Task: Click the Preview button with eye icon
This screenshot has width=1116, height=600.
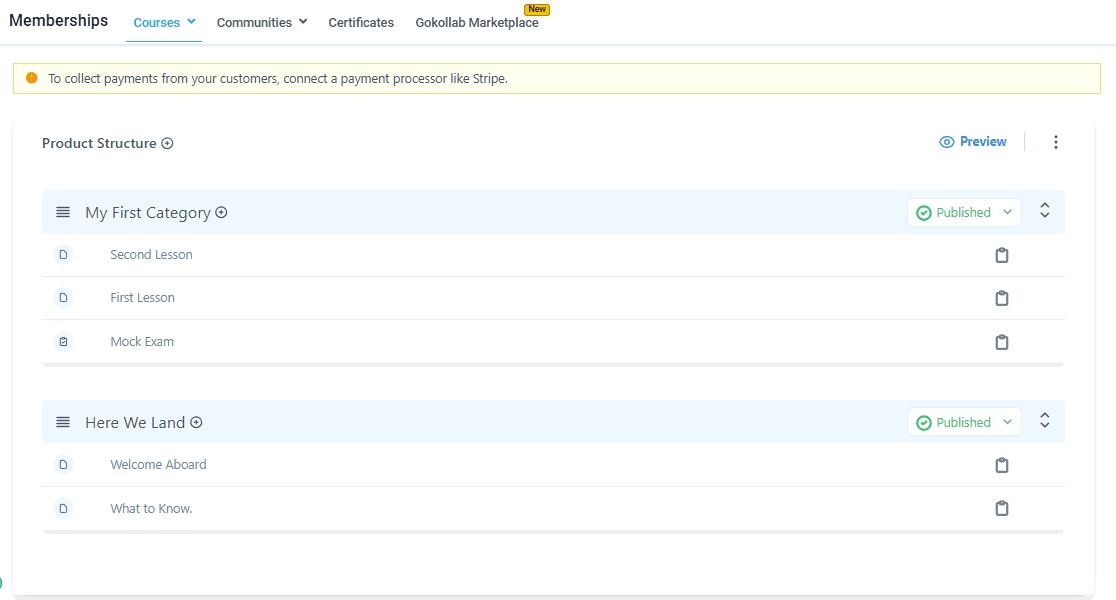Action: pyautogui.click(x=973, y=142)
